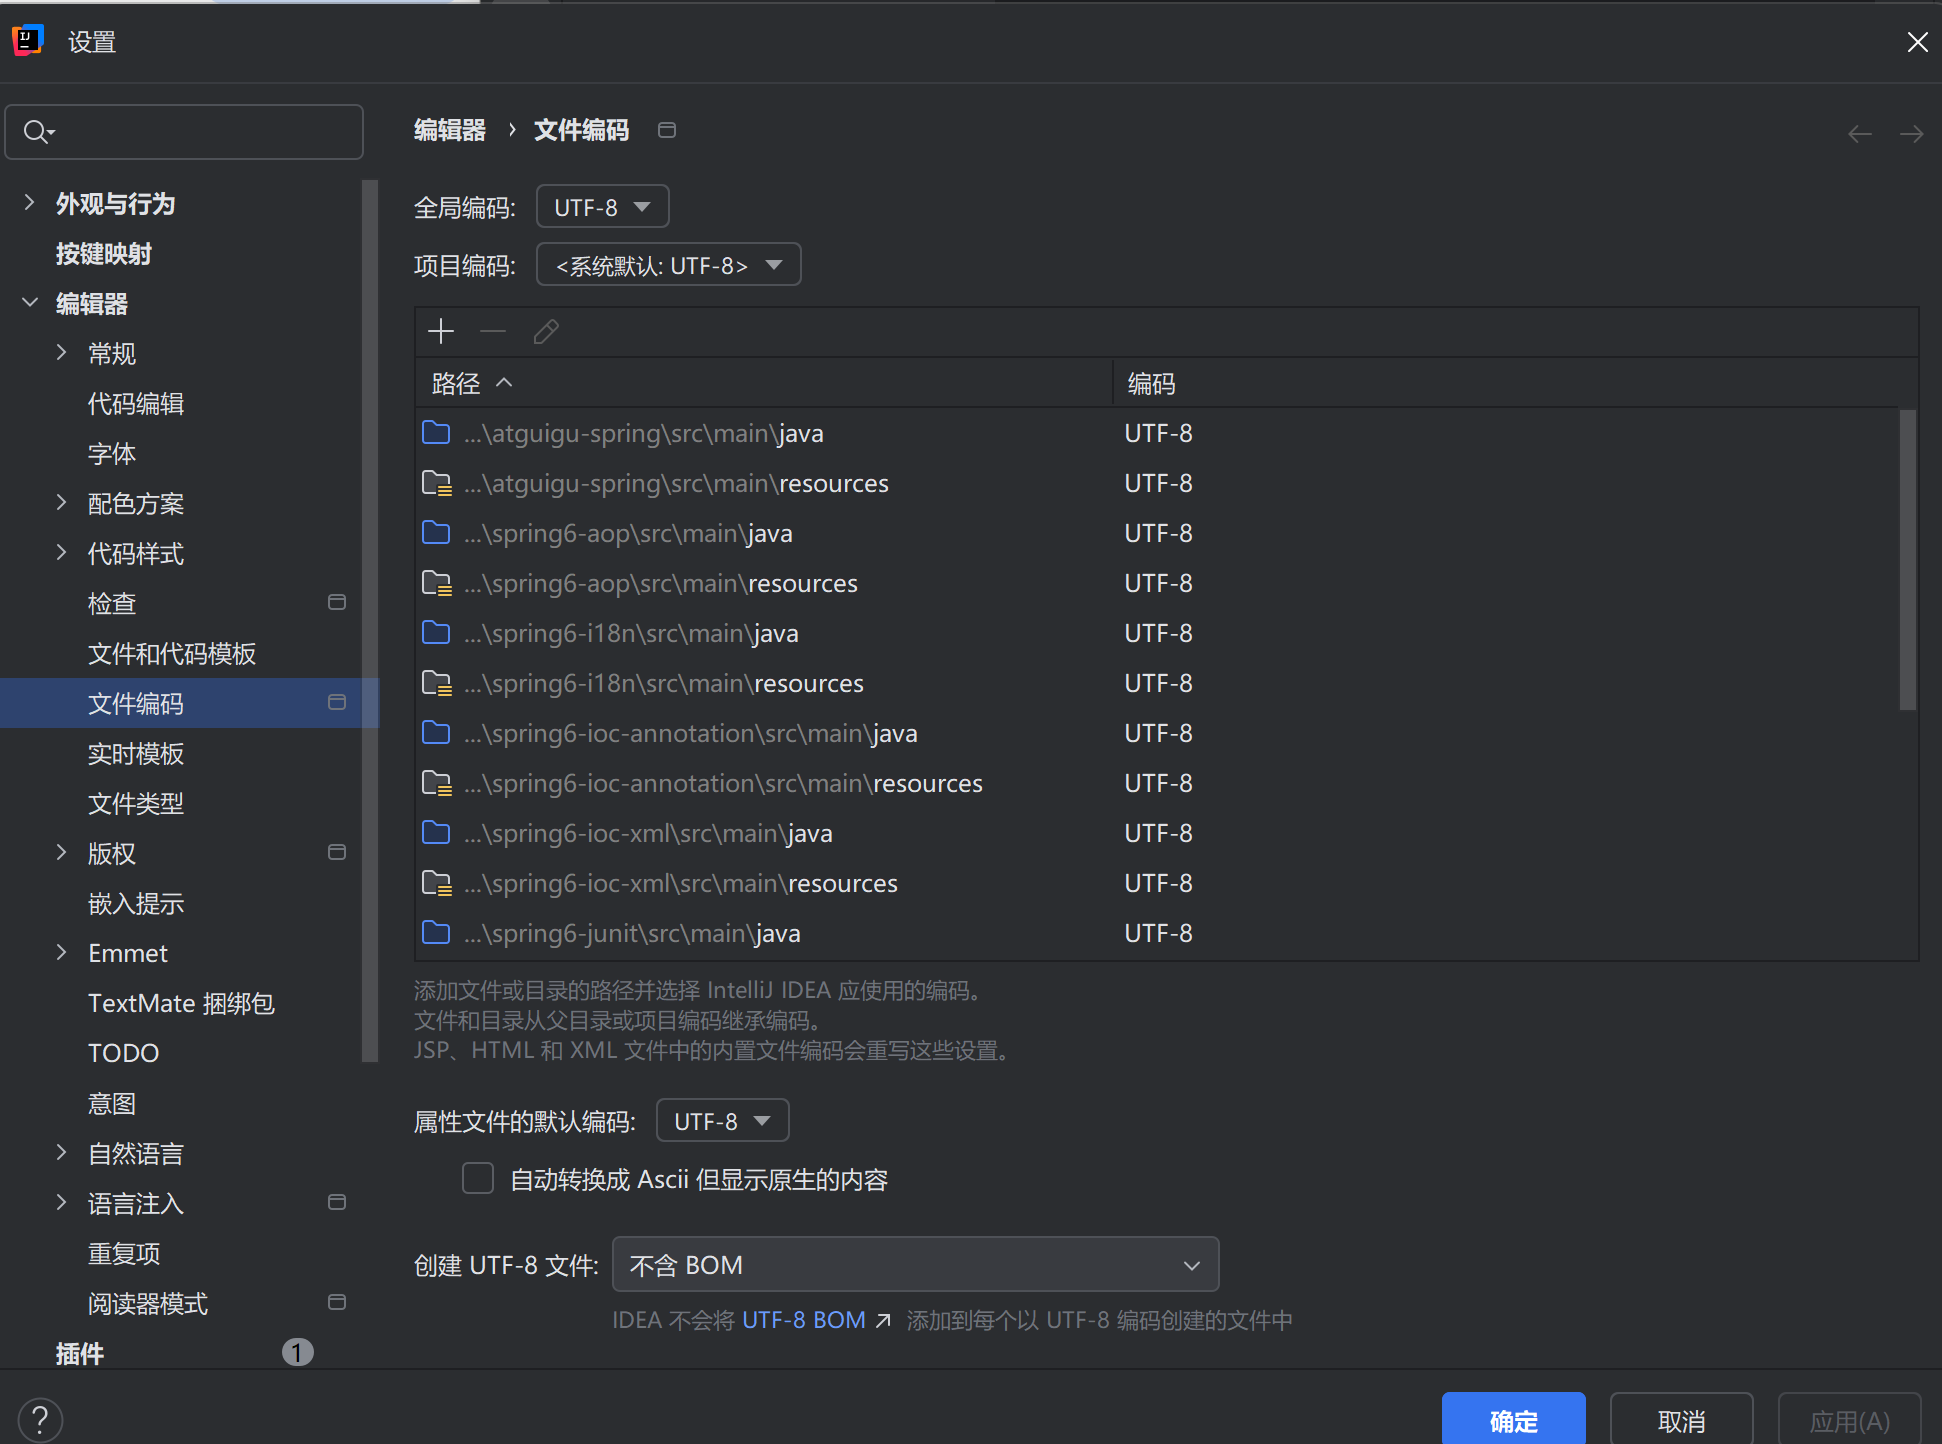
Task: Click the plus icon to add path
Action: 441,331
